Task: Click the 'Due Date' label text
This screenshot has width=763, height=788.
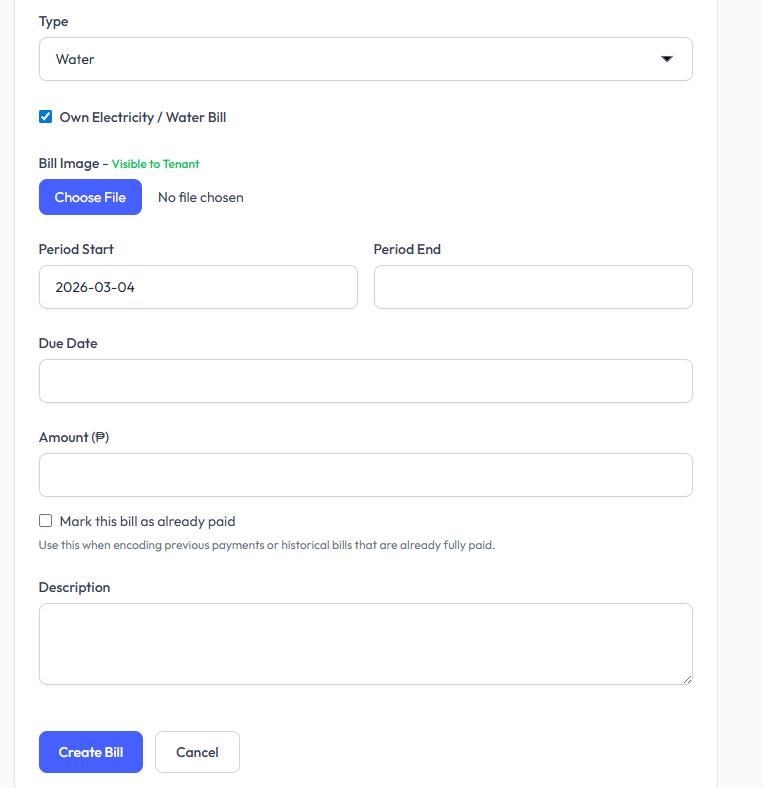Action: [x=68, y=343]
